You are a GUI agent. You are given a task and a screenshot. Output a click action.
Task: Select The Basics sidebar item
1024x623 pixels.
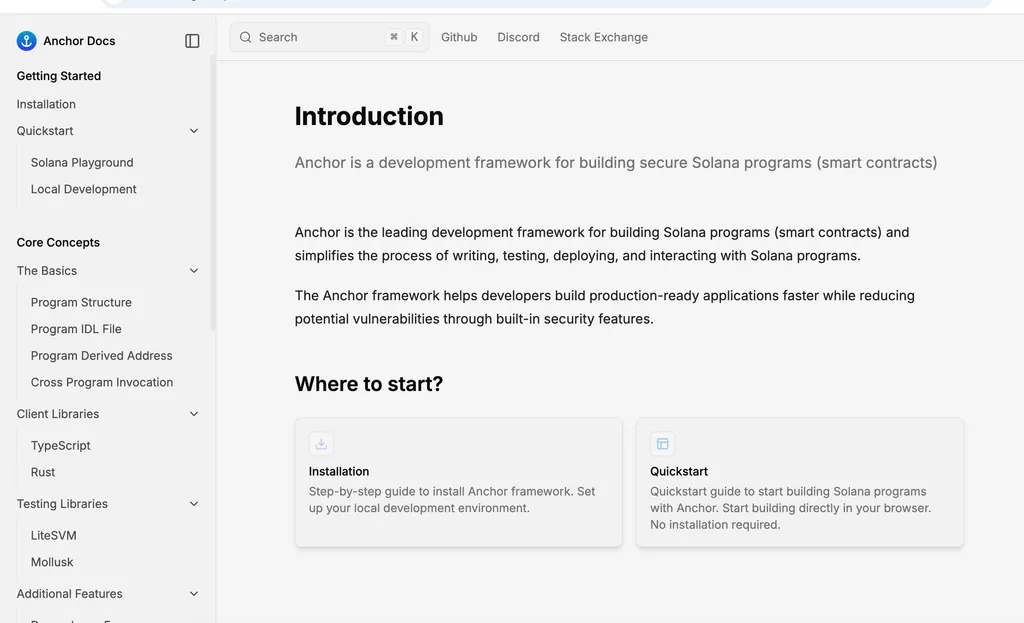pos(46,270)
